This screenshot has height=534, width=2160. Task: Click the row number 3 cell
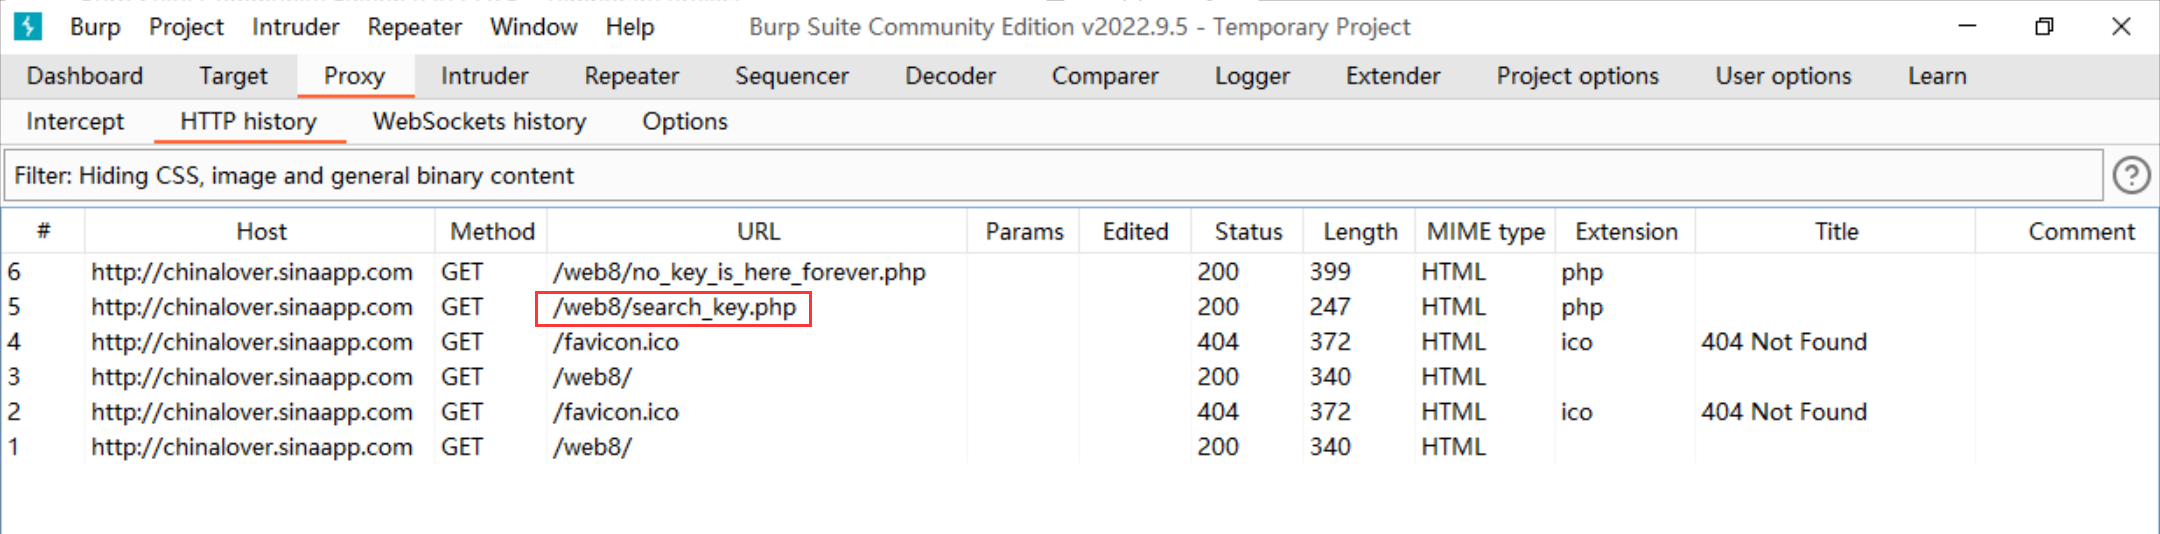point(14,377)
